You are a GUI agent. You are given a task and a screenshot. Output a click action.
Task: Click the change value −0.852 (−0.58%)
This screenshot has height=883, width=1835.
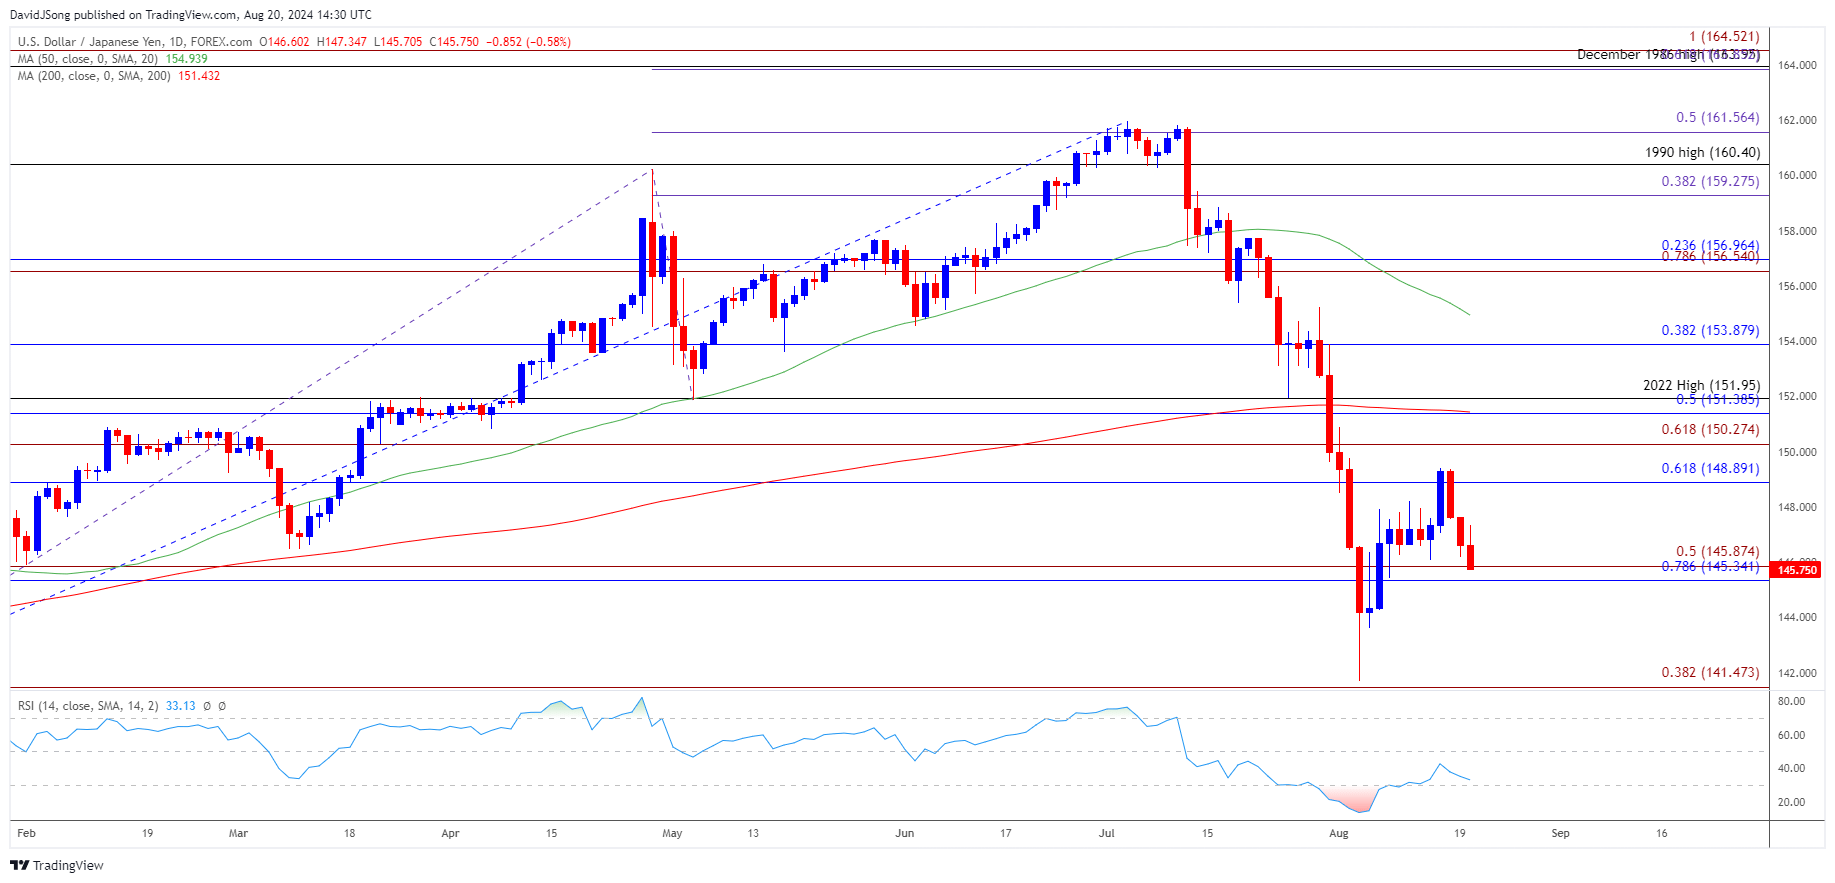[528, 42]
